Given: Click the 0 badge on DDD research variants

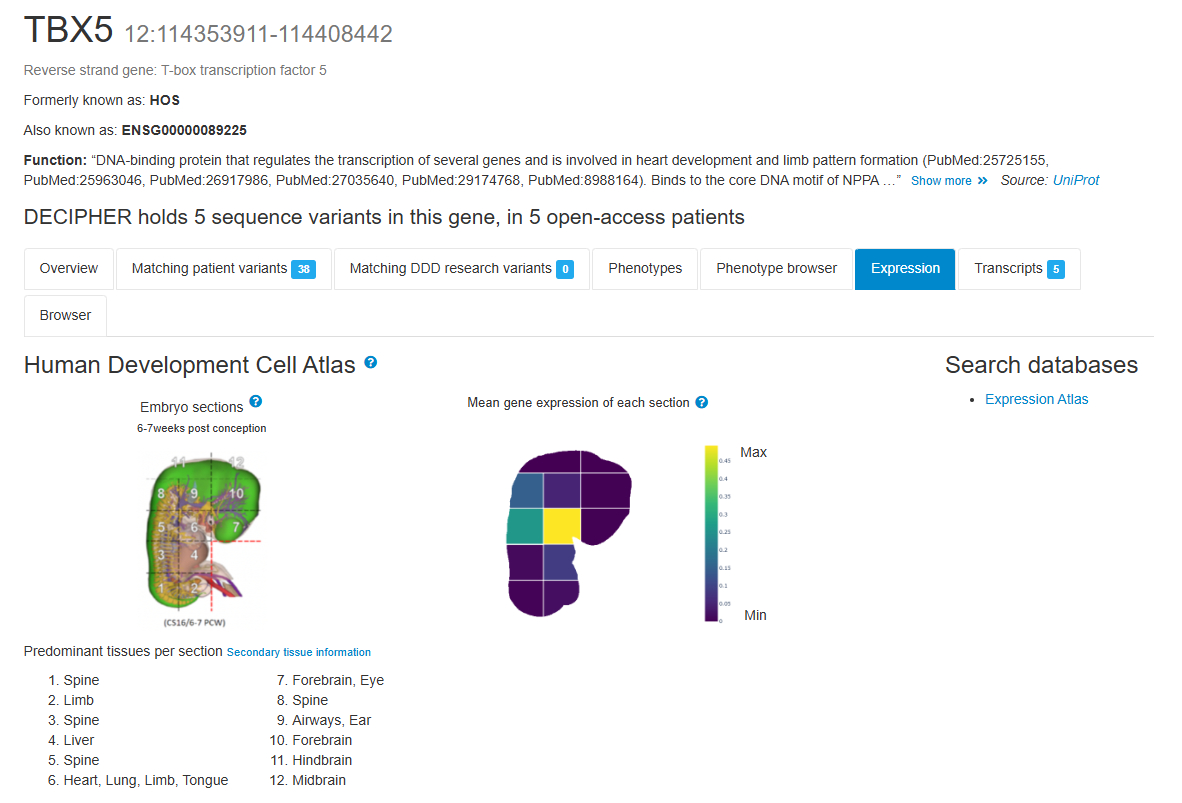Looking at the screenshot, I should tap(565, 269).
